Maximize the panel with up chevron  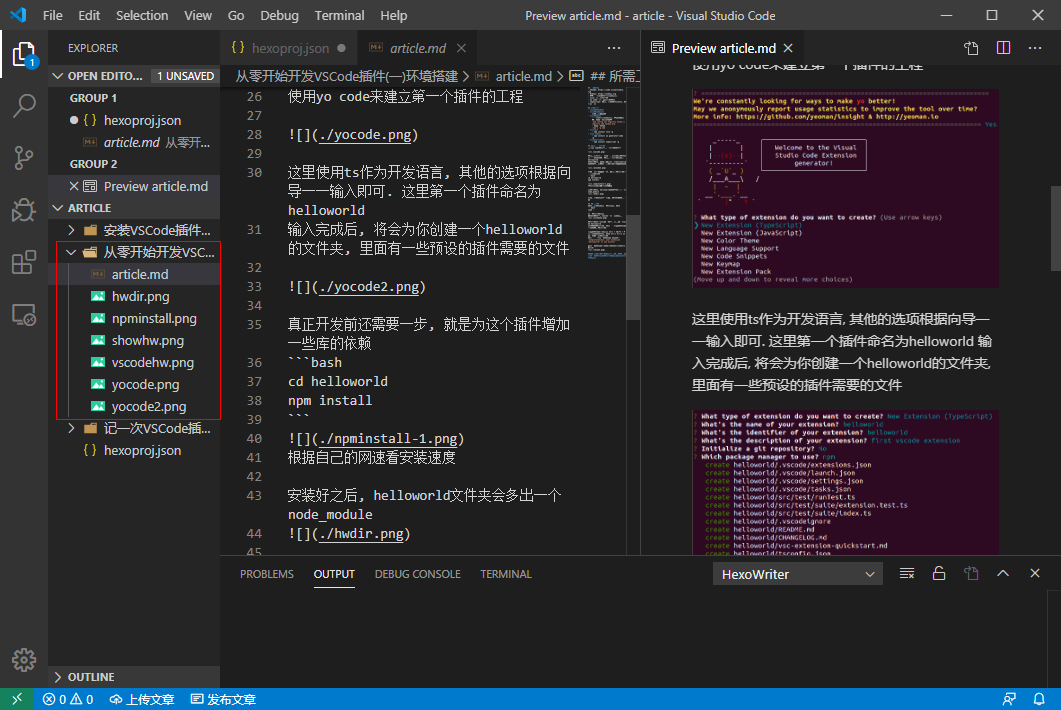click(x=1003, y=574)
